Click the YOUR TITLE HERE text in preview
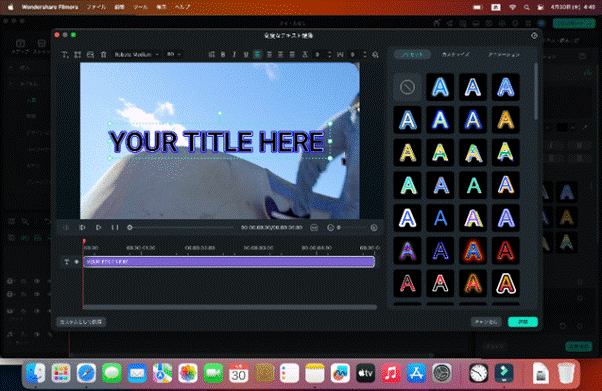This screenshot has width=602, height=391. (217, 141)
